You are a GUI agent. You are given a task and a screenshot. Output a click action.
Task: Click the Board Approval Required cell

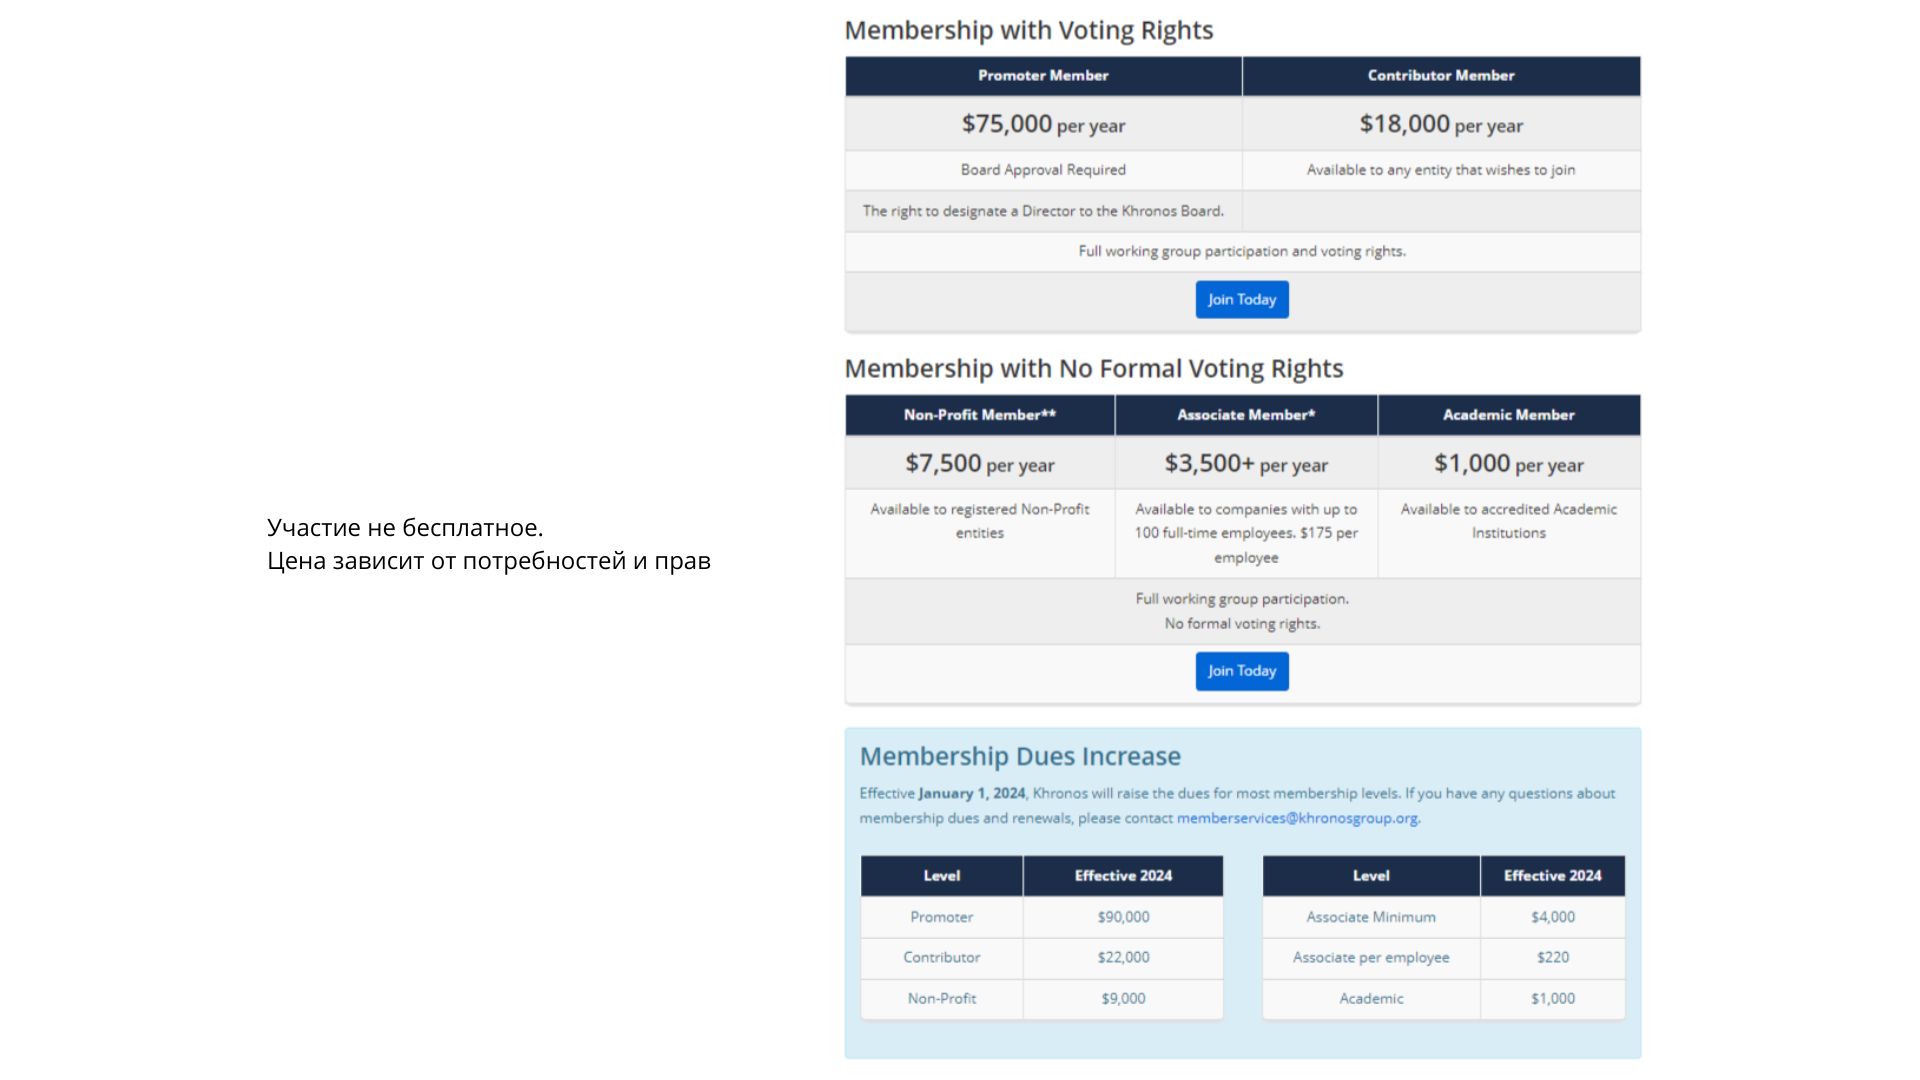point(1043,170)
